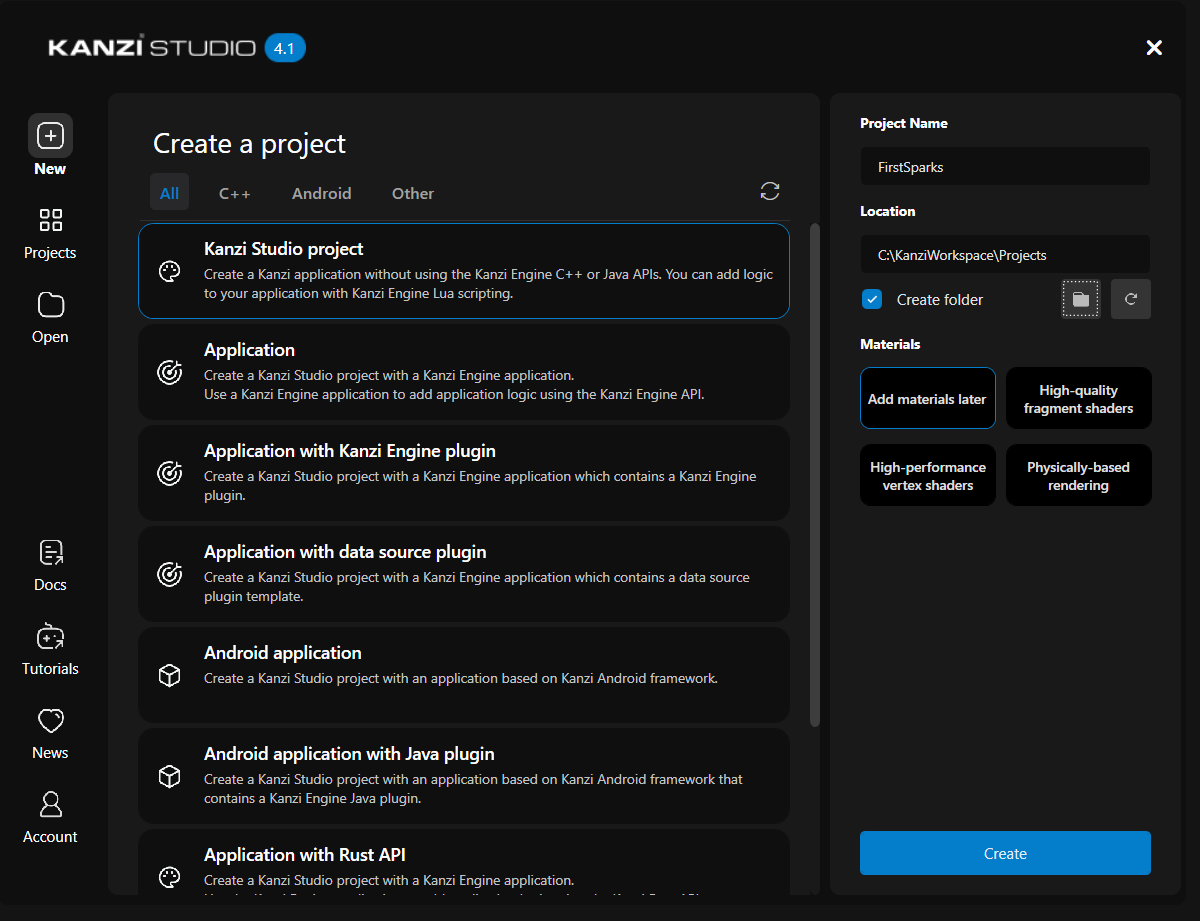Open Account profile icon in sidebar
The height and width of the screenshot is (921, 1200).
50,804
